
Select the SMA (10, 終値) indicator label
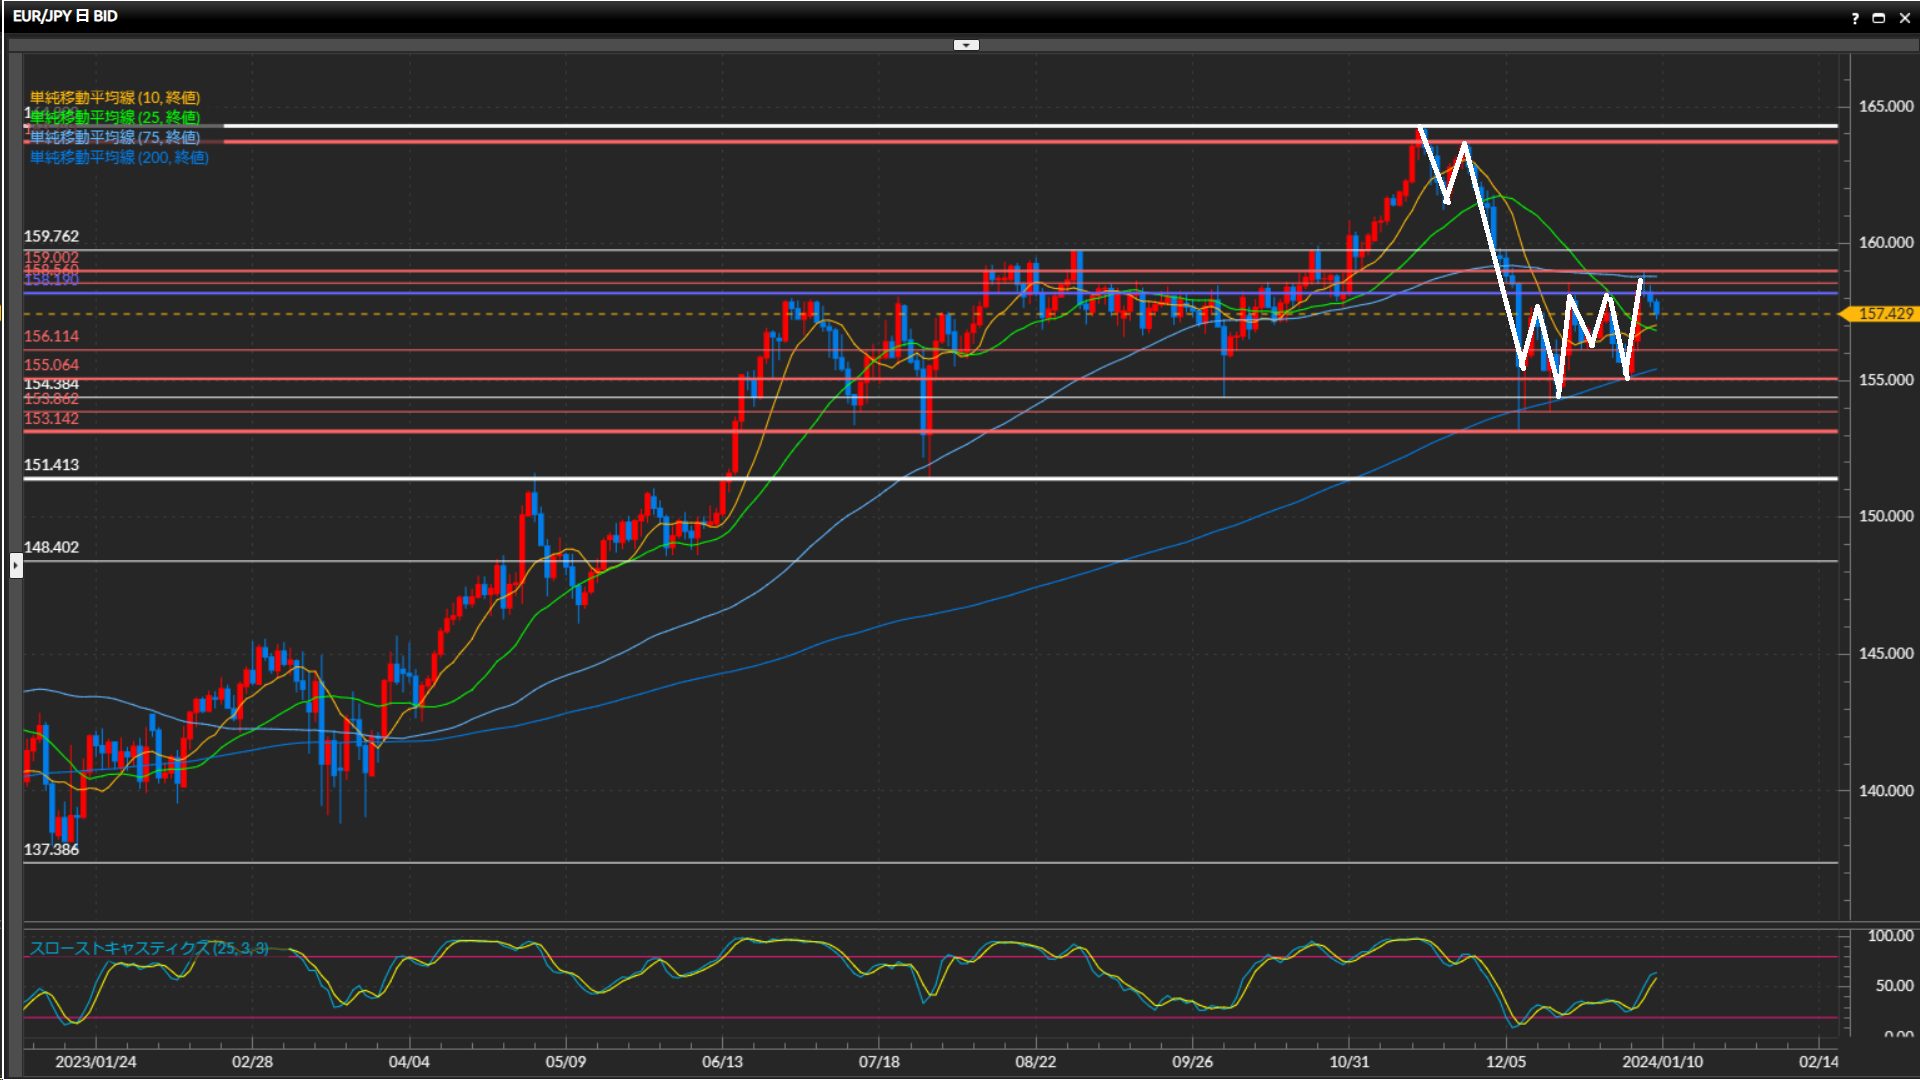[x=114, y=97]
